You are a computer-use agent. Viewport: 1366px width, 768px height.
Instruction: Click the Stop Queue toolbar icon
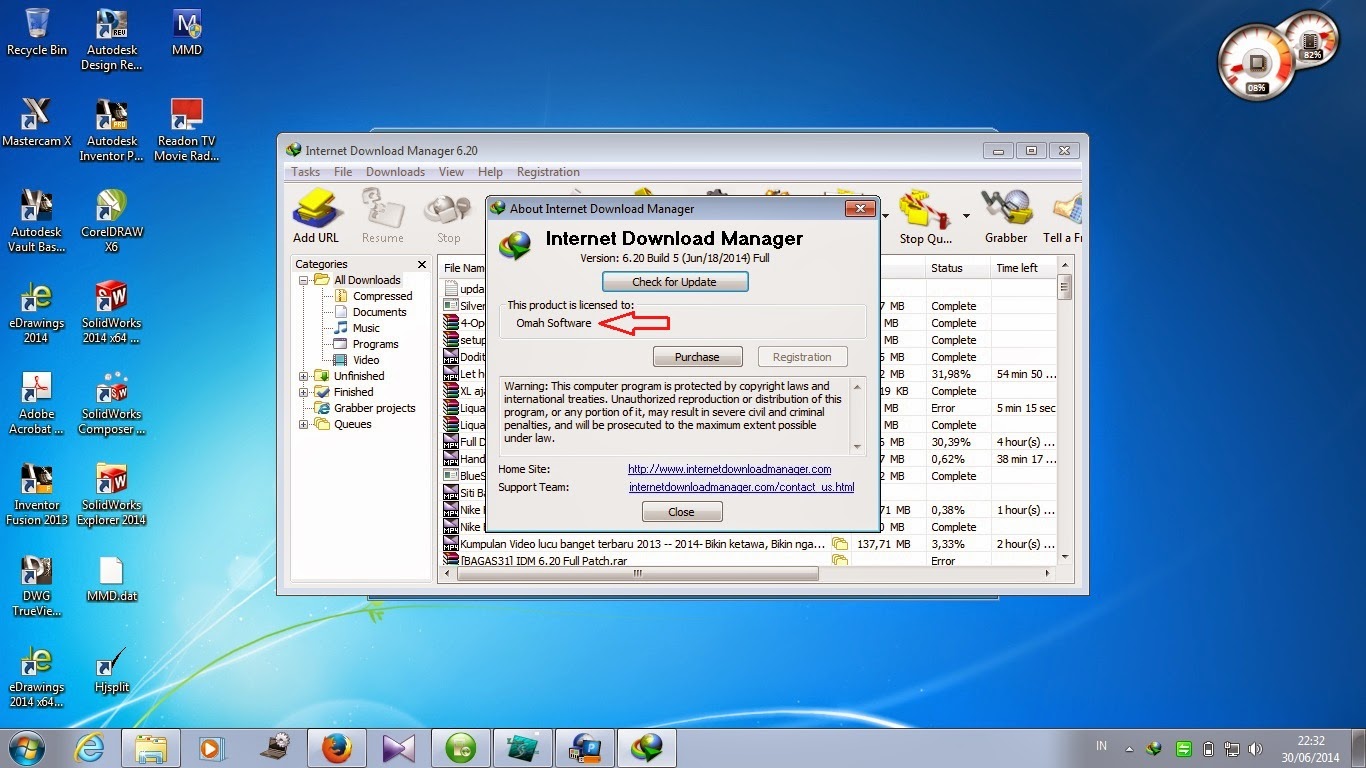point(925,217)
